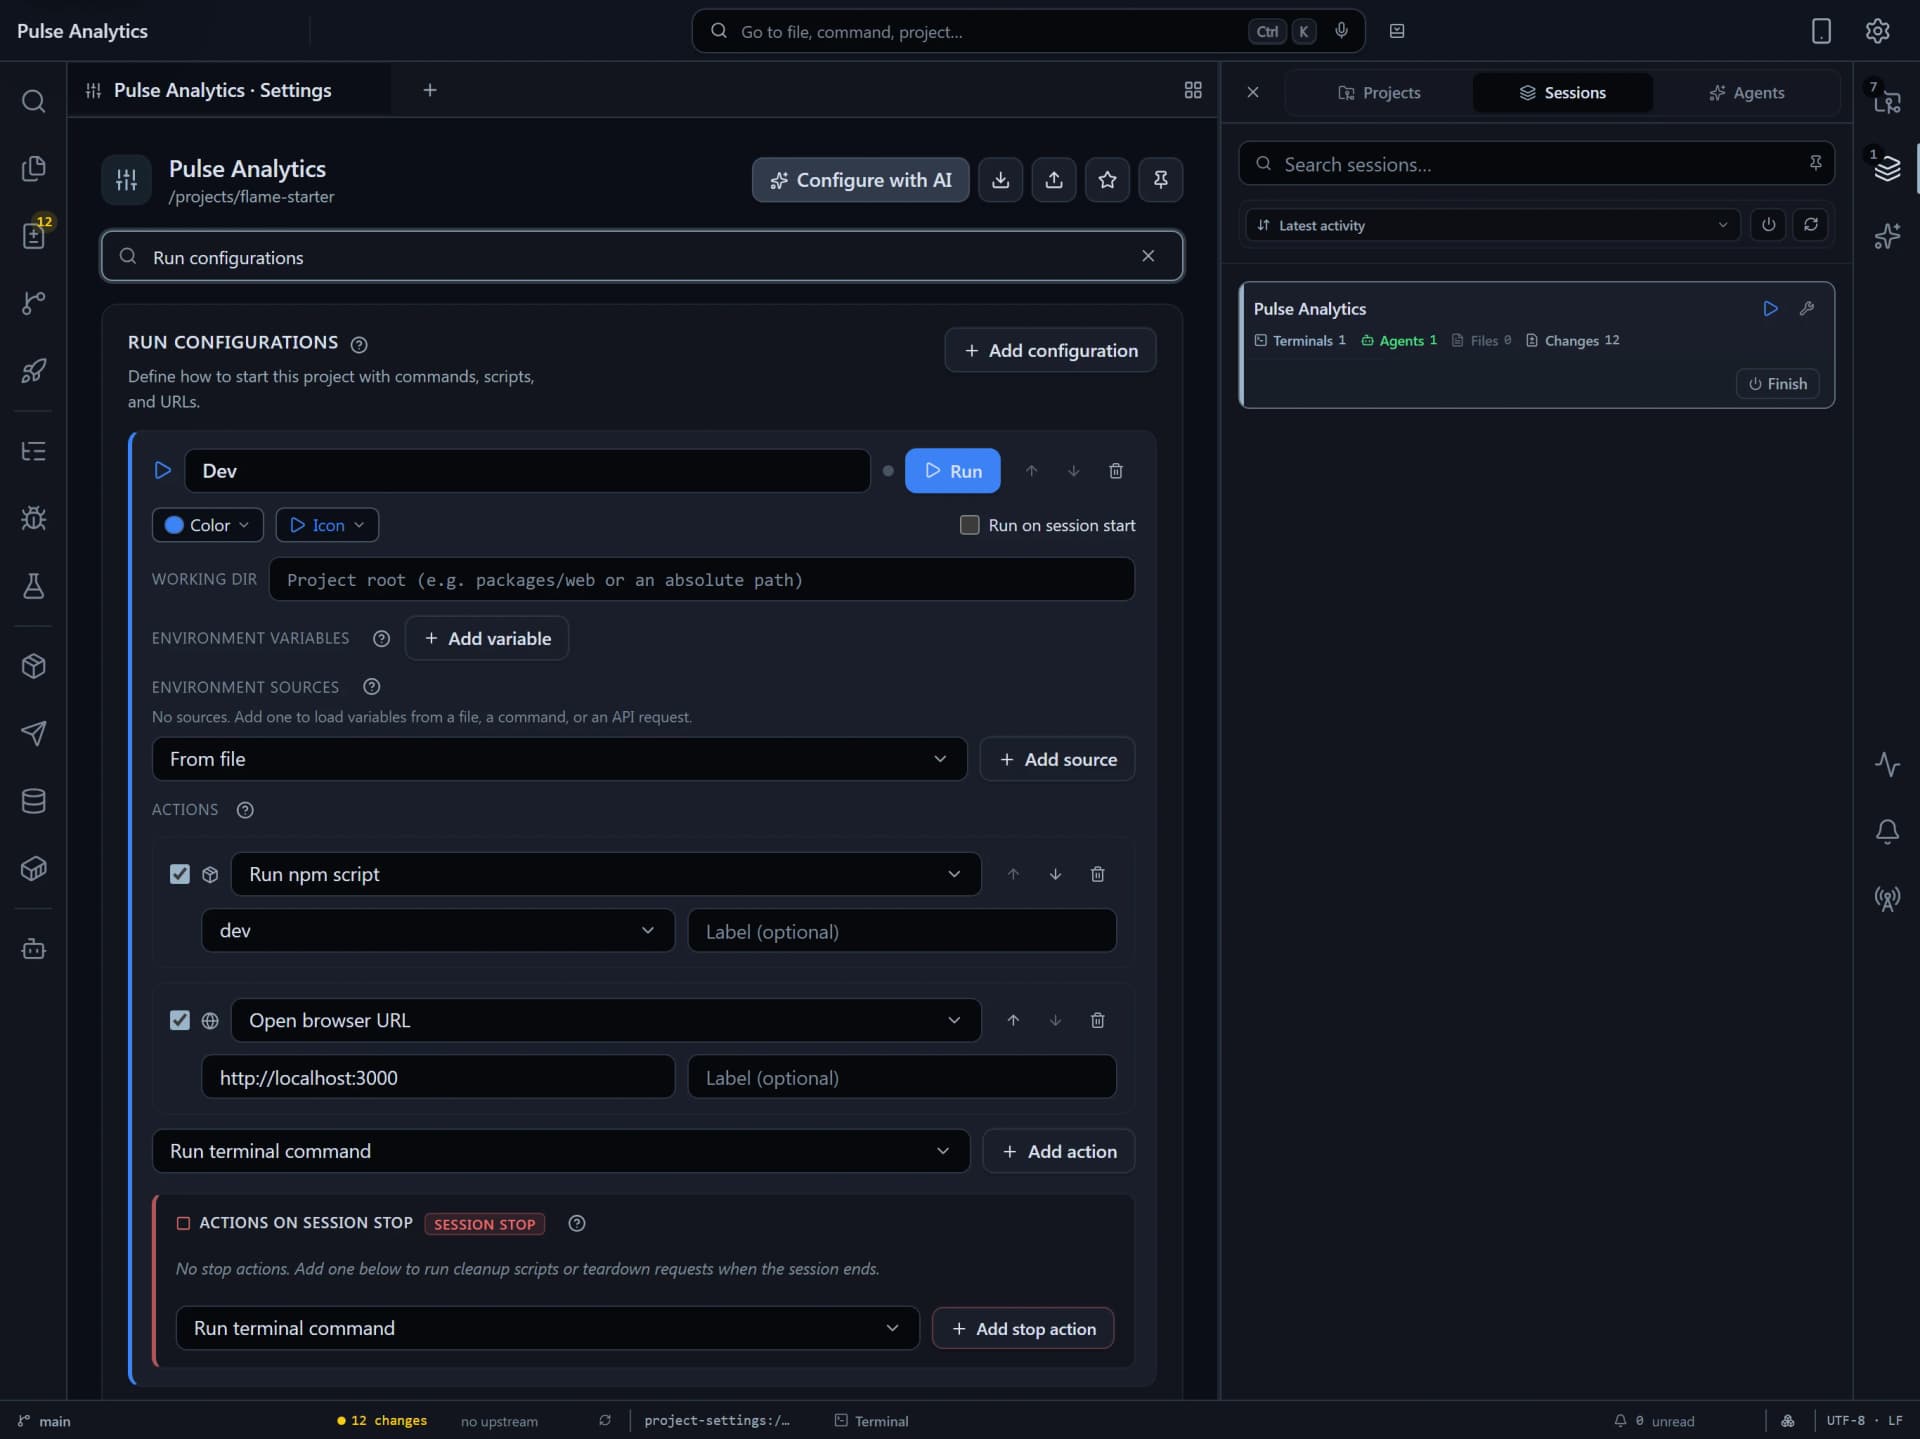Screen dimensions: 1920x1439
Task: Click wrench icon on Pulse Analytics session
Action: [x=1806, y=309]
